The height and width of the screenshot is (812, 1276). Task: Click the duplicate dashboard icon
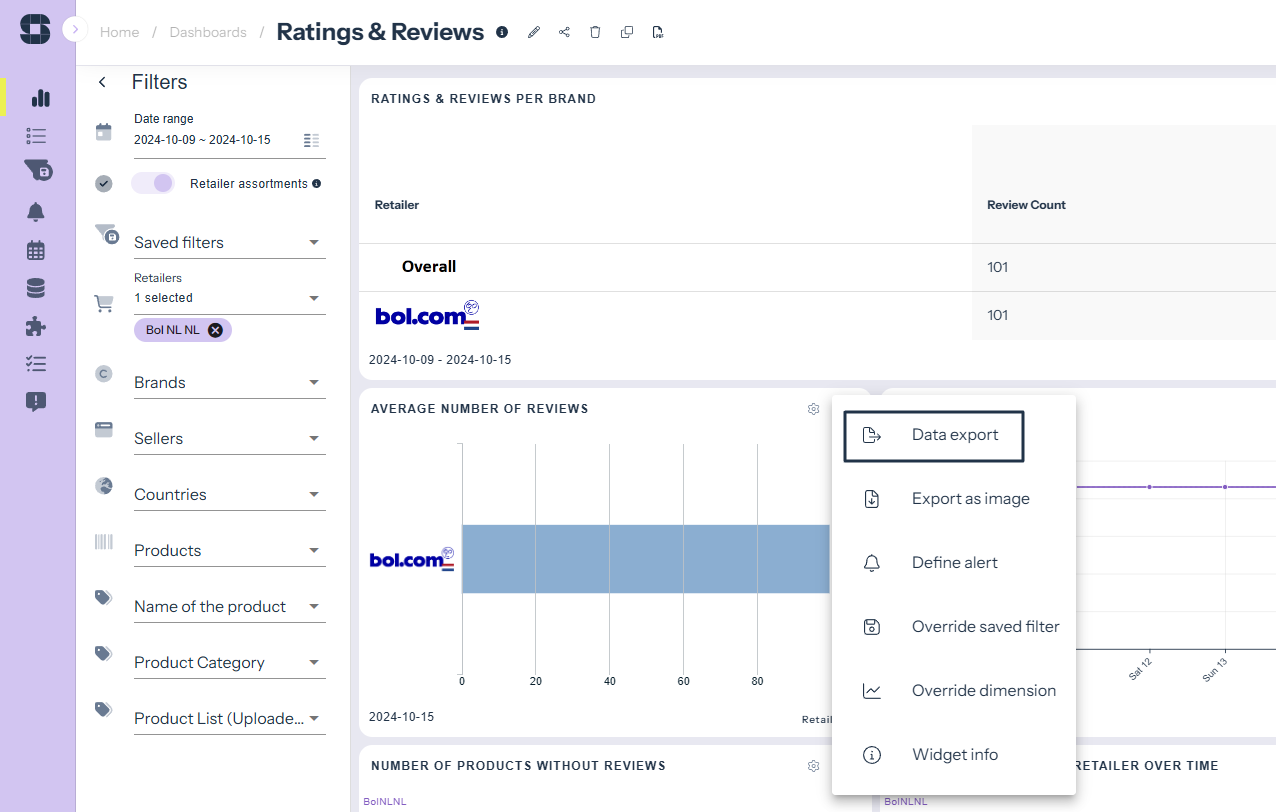point(627,32)
